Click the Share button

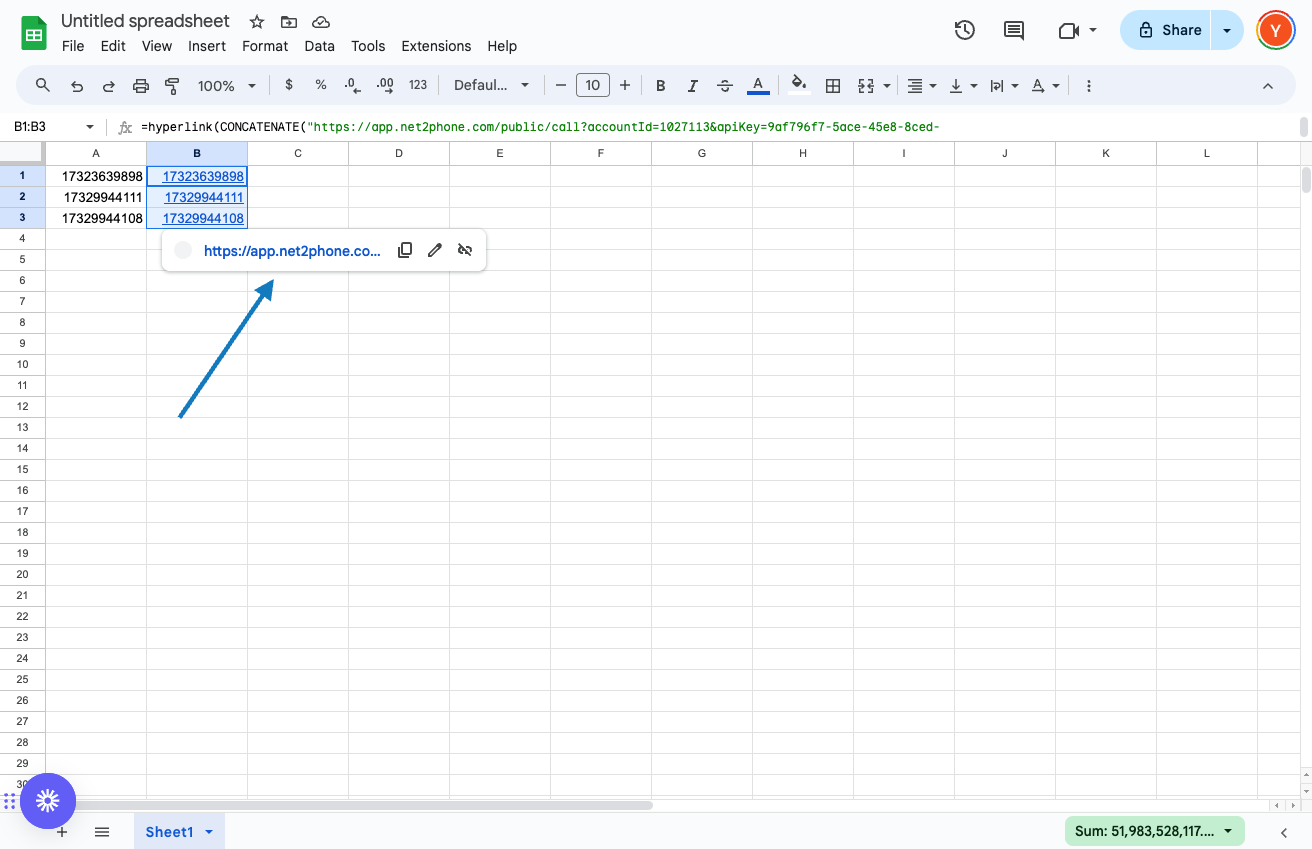(x=1166, y=30)
